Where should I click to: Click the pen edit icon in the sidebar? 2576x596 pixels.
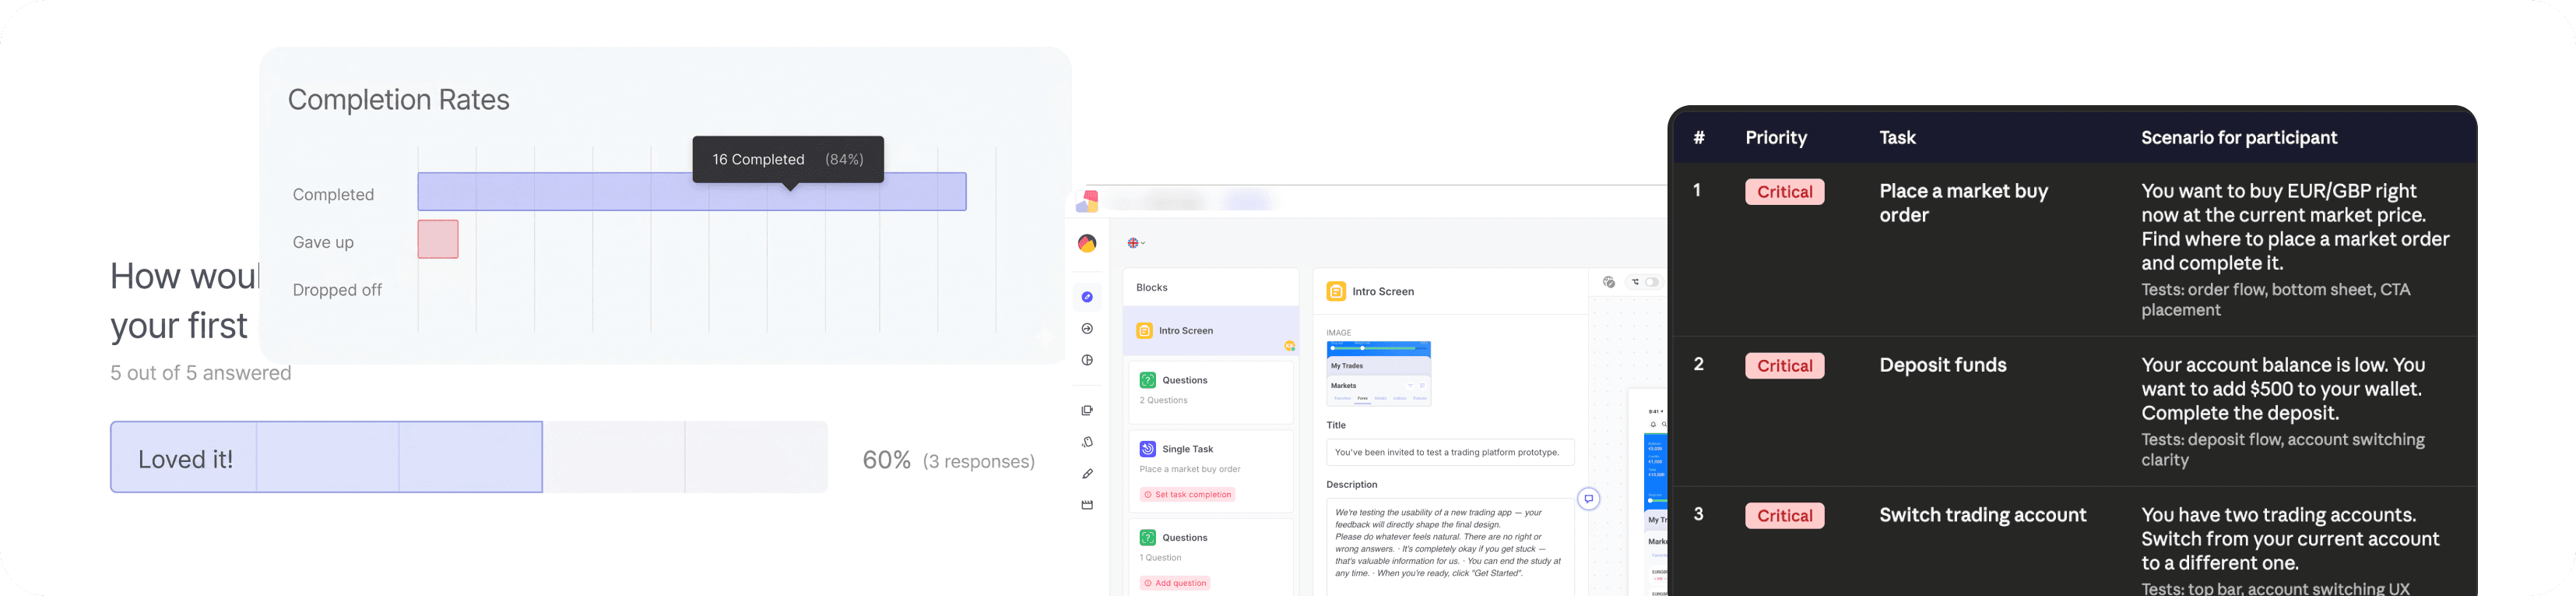[x=1087, y=474]
